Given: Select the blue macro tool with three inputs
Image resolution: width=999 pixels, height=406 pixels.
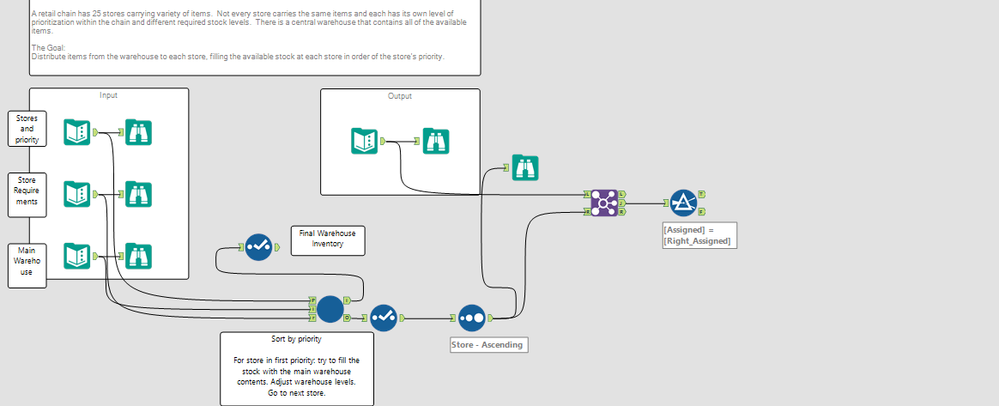Looking at the screenshot, I should 331,309.
